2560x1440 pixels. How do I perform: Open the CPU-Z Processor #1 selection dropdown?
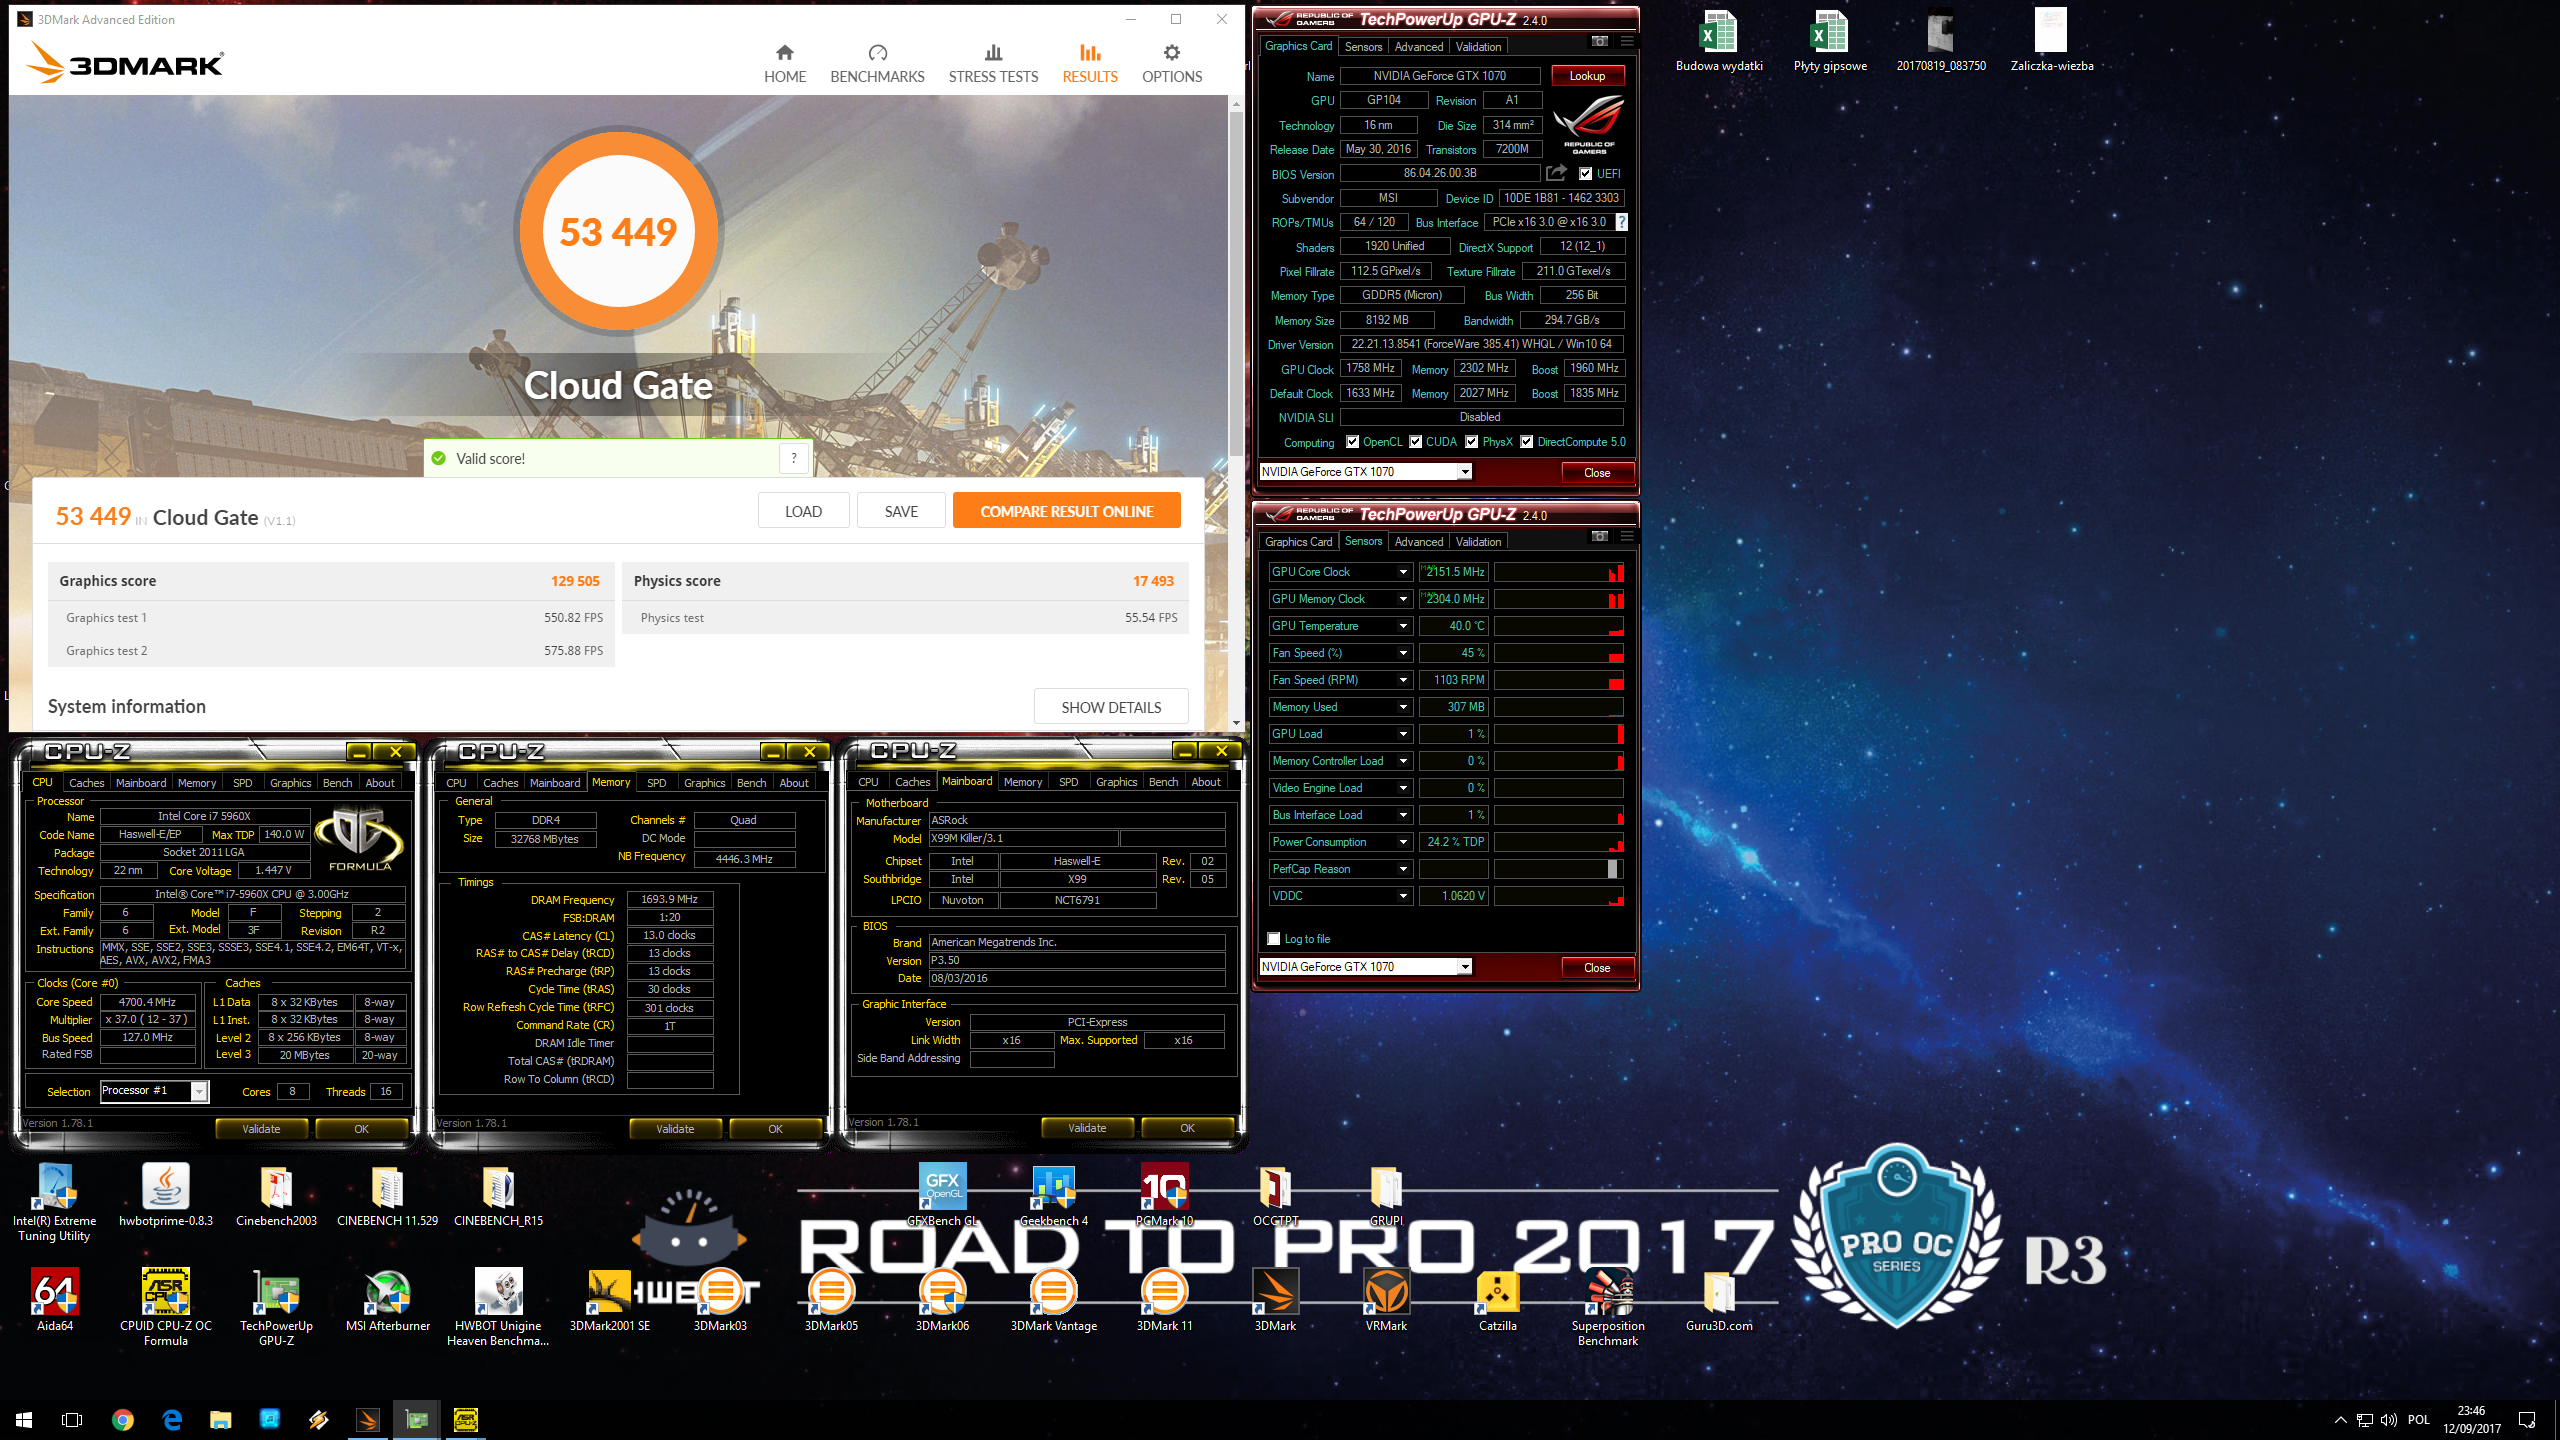click(199, 1091)
